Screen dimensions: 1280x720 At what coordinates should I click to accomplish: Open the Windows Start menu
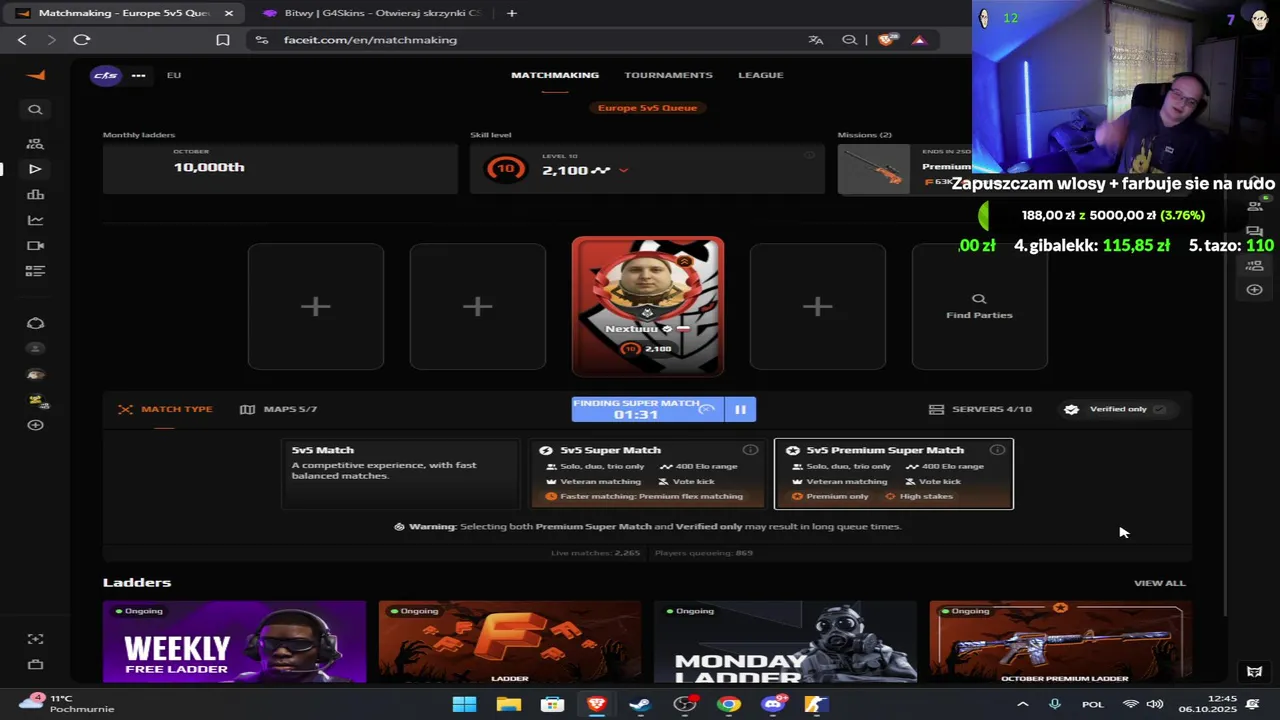tap(464, 704)
